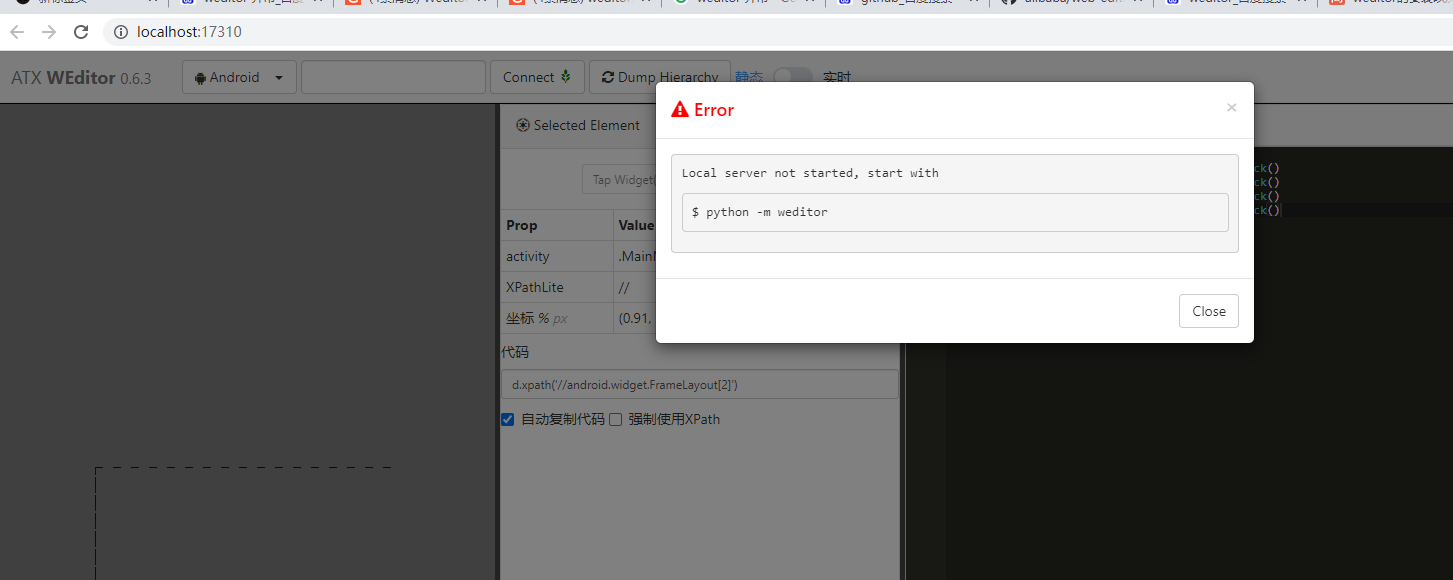Screen dimensions: 1453x580
Task: Click the site information icon in address bar
Action: coord(121,32)
